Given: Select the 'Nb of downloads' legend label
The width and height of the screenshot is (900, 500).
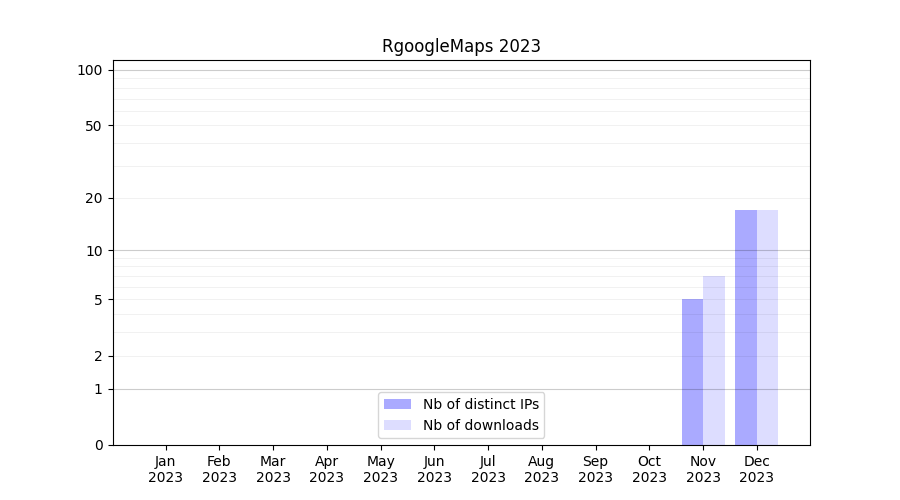Looking at the screenshot, I should point(481,425).
